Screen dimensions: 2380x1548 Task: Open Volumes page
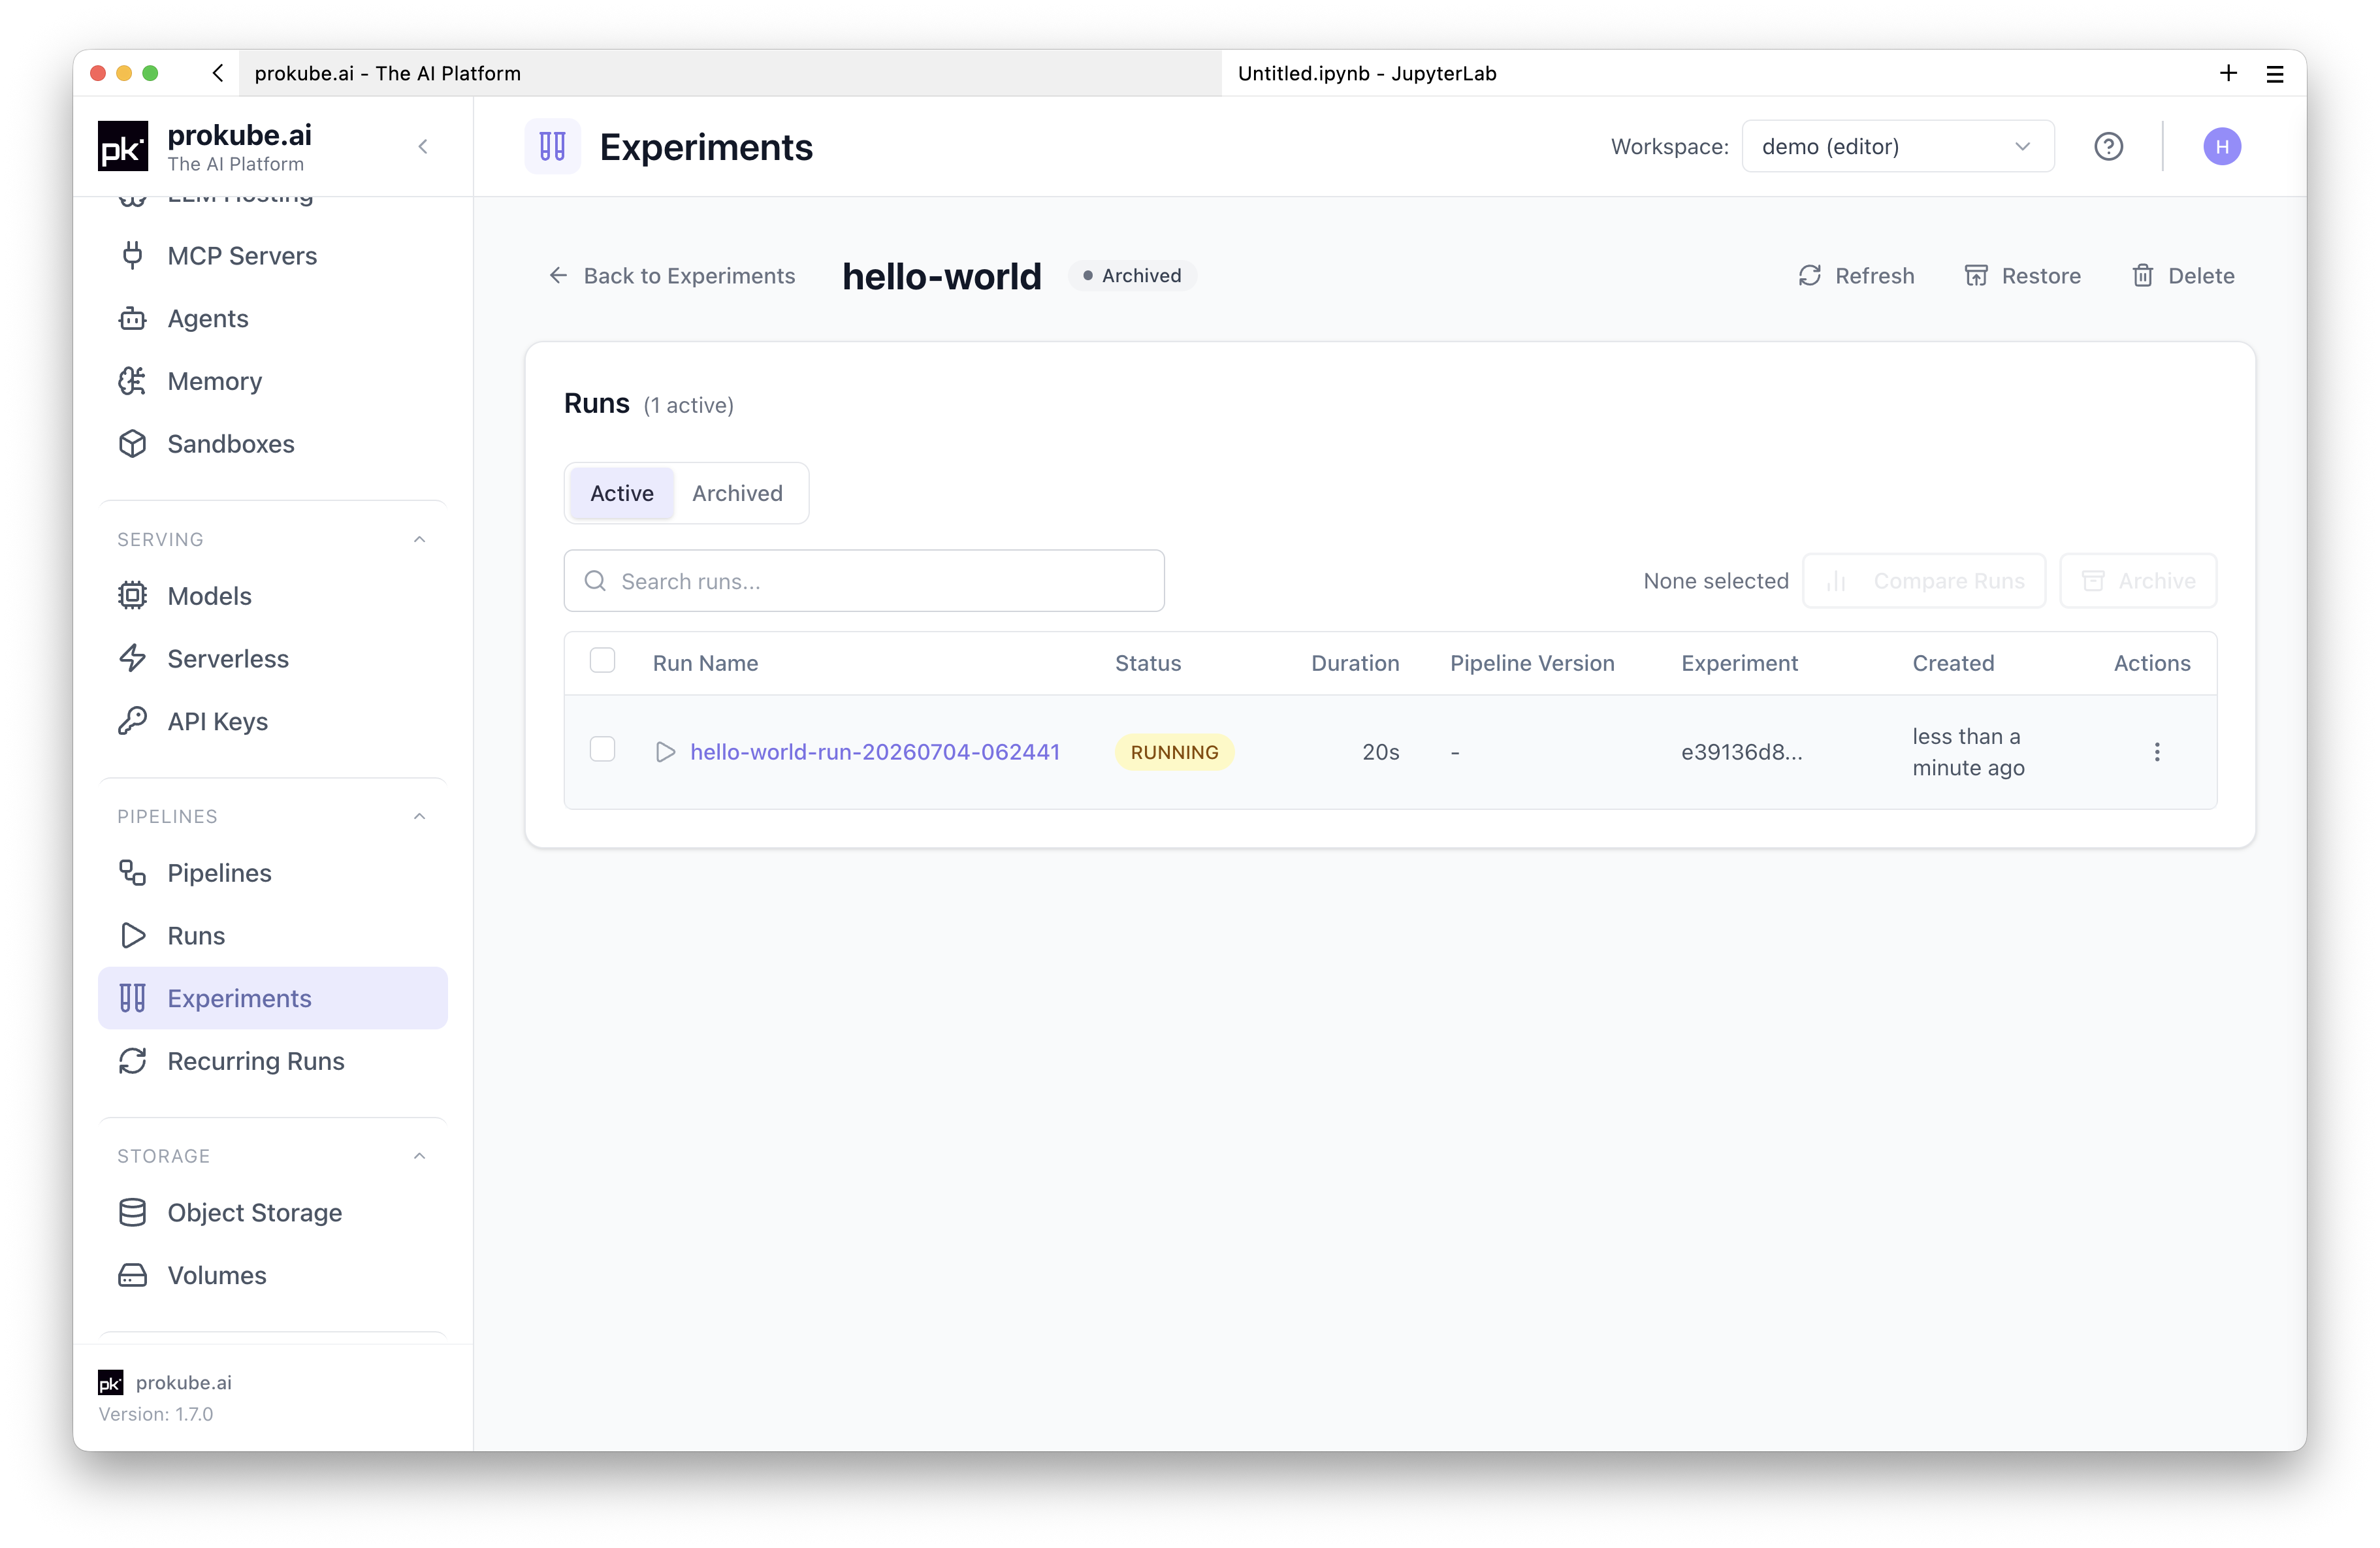click(272, 1275)
